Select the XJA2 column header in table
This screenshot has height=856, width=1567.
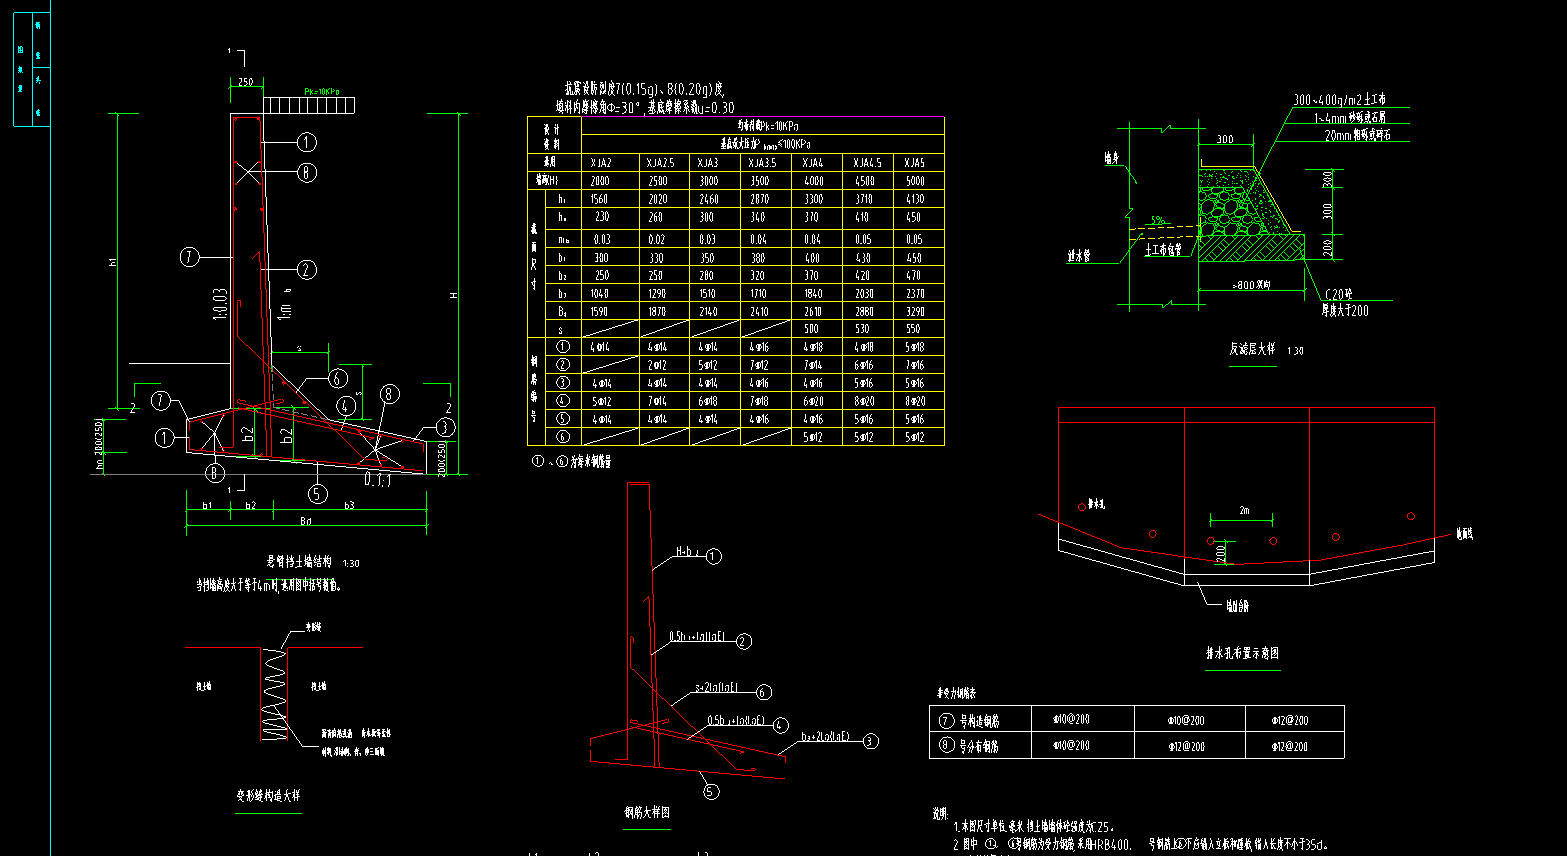point(600,163)
